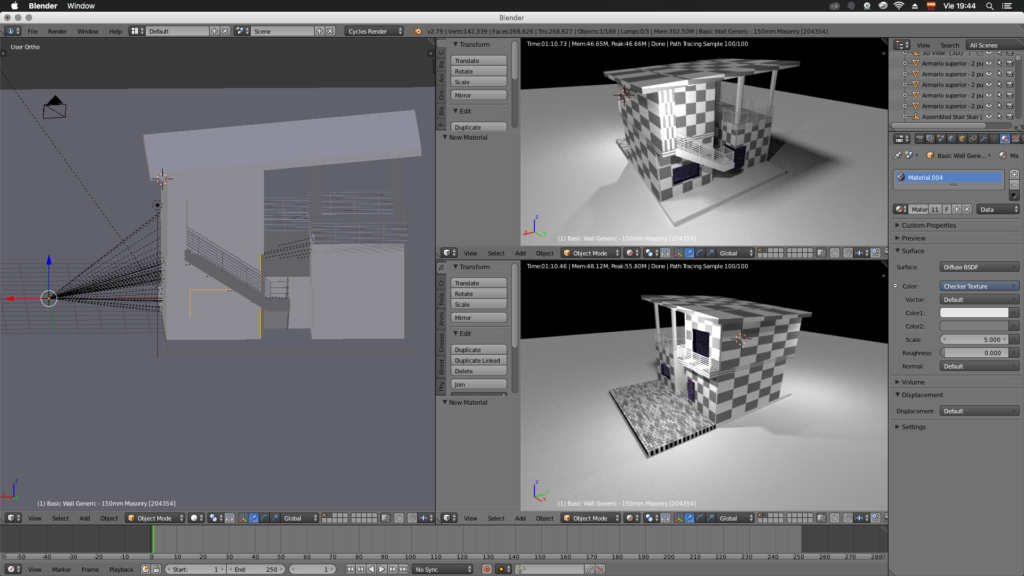Click the 3D manipulator widget icon
Screen dimensions: 1024x576
point(242,518)
